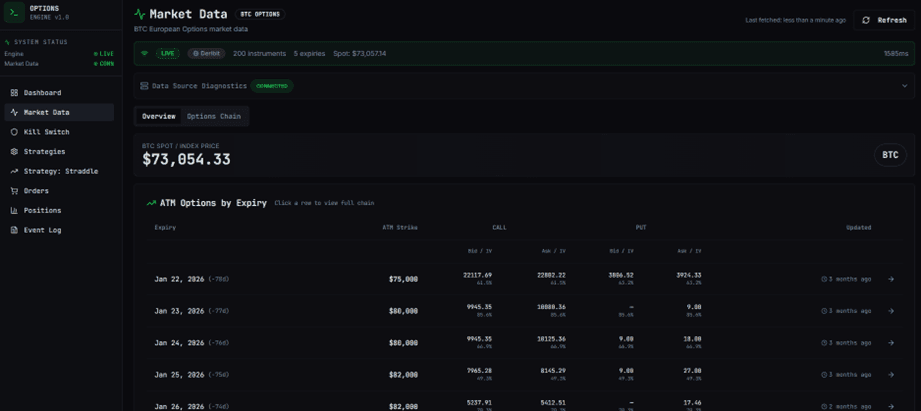Click the Event Log document icon

pos(14,230)
